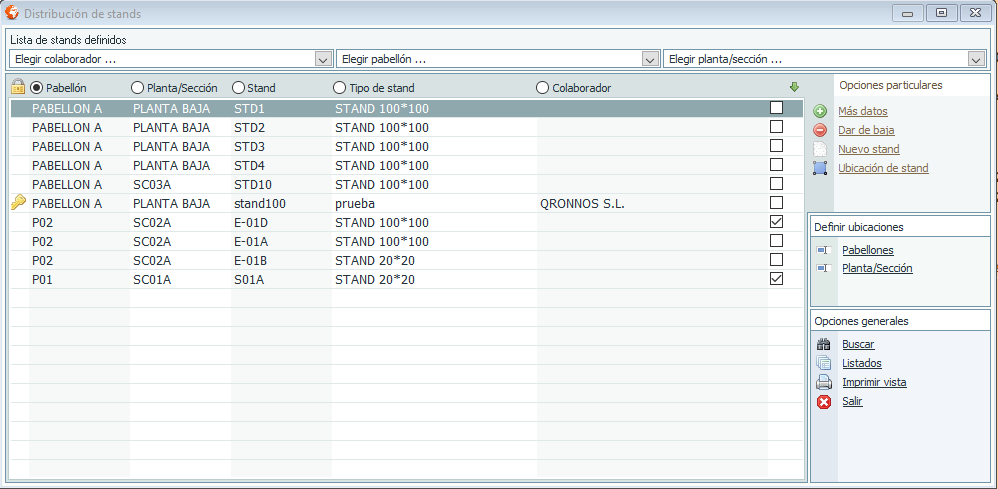
Task: Open the Listados link
Action: [861, 363]
